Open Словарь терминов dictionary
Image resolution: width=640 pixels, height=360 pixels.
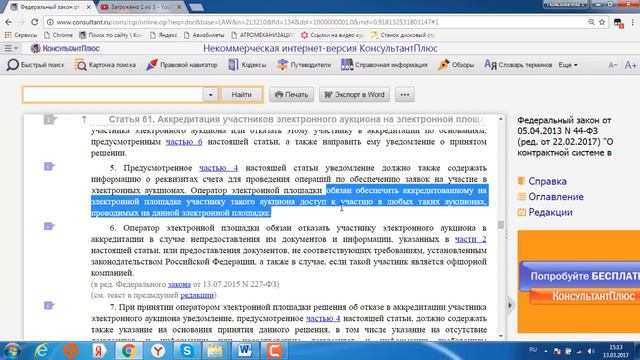[518, 65]
